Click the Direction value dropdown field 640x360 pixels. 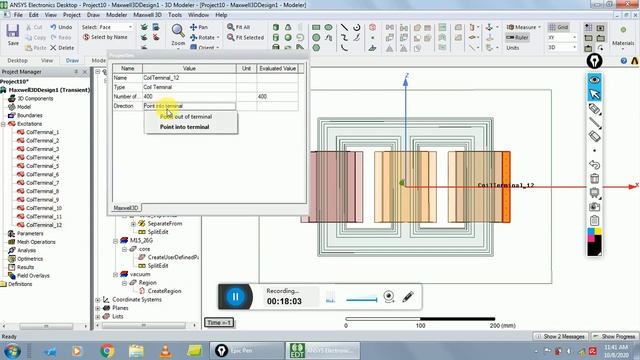click(189, 106)
